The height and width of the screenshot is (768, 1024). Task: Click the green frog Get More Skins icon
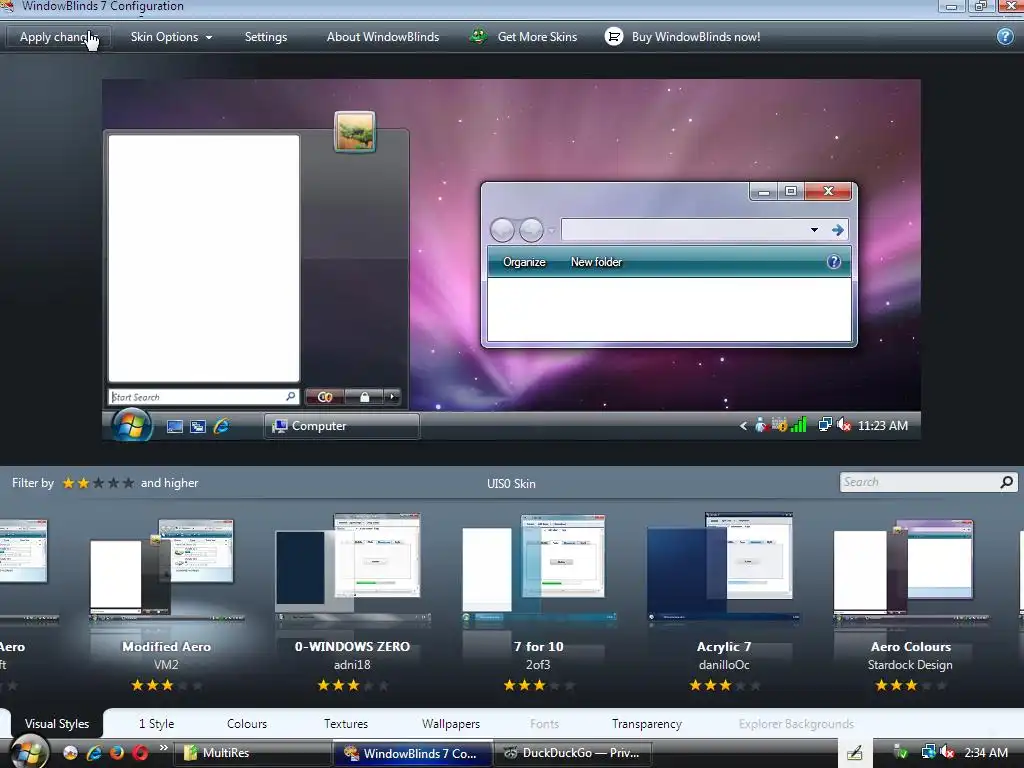[x=479, y=37]
